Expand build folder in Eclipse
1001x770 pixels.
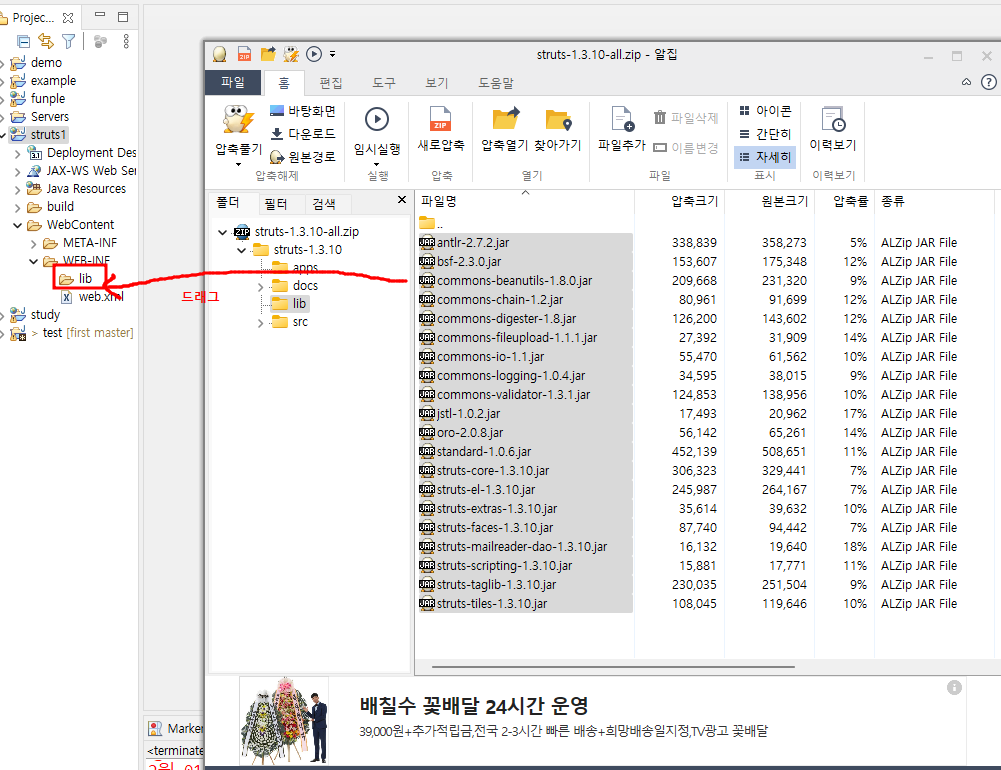pos(17,208)
